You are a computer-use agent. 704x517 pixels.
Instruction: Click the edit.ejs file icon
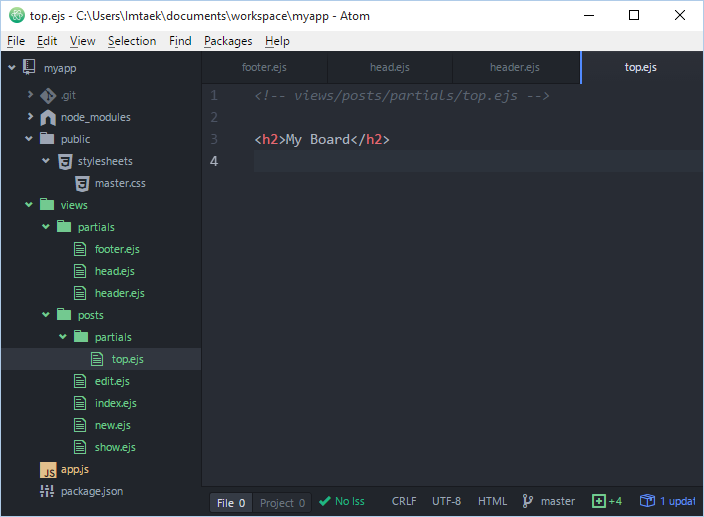click(80, 381)
